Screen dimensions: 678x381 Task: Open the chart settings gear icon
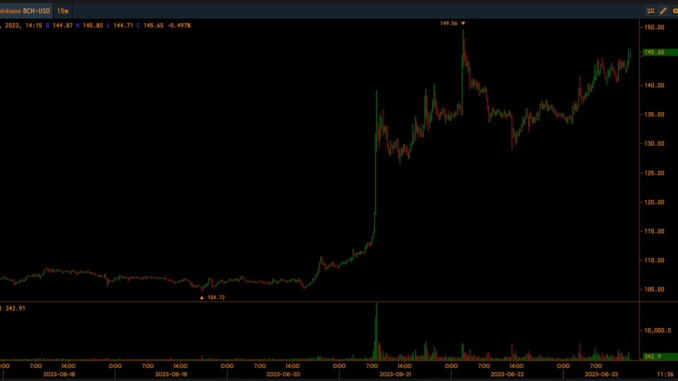pos(675,11)
